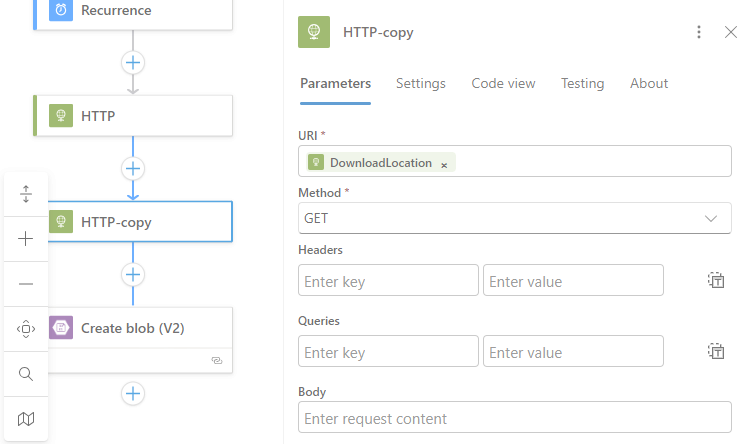
Task: Open the Code view tab
Action: pos(503,83)
